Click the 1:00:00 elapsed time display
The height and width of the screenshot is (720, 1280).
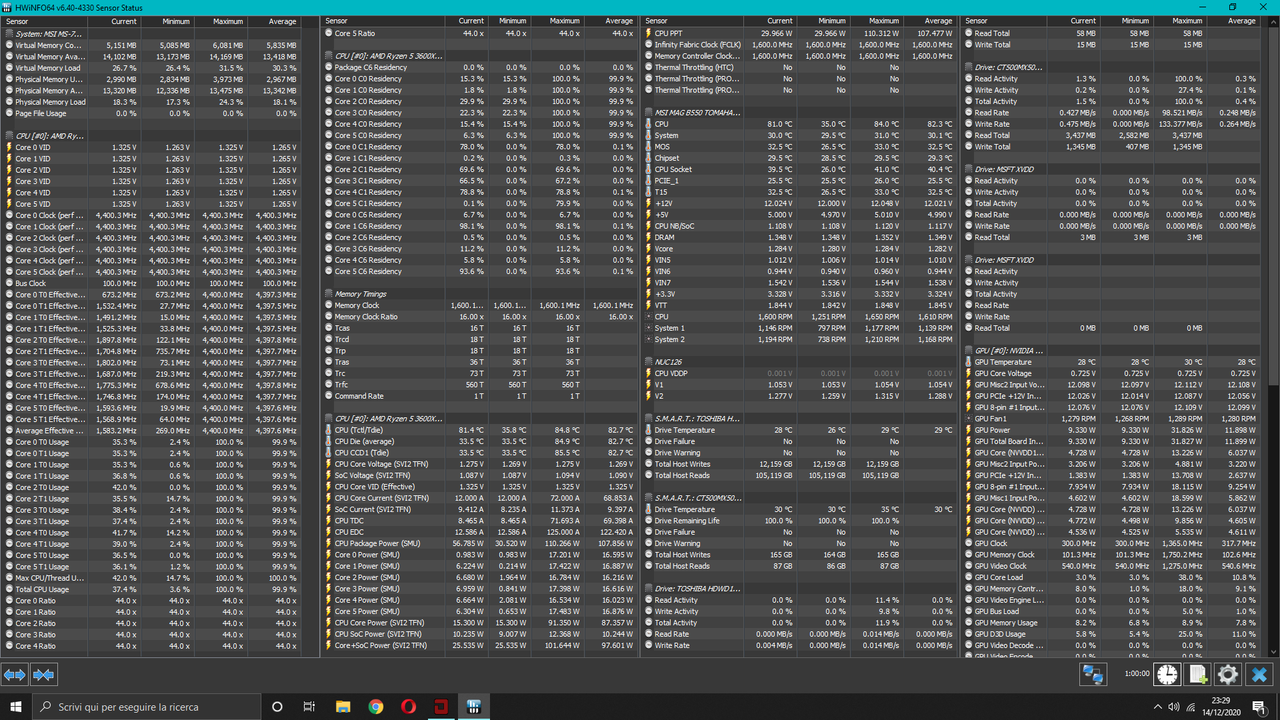(1136, 674)
